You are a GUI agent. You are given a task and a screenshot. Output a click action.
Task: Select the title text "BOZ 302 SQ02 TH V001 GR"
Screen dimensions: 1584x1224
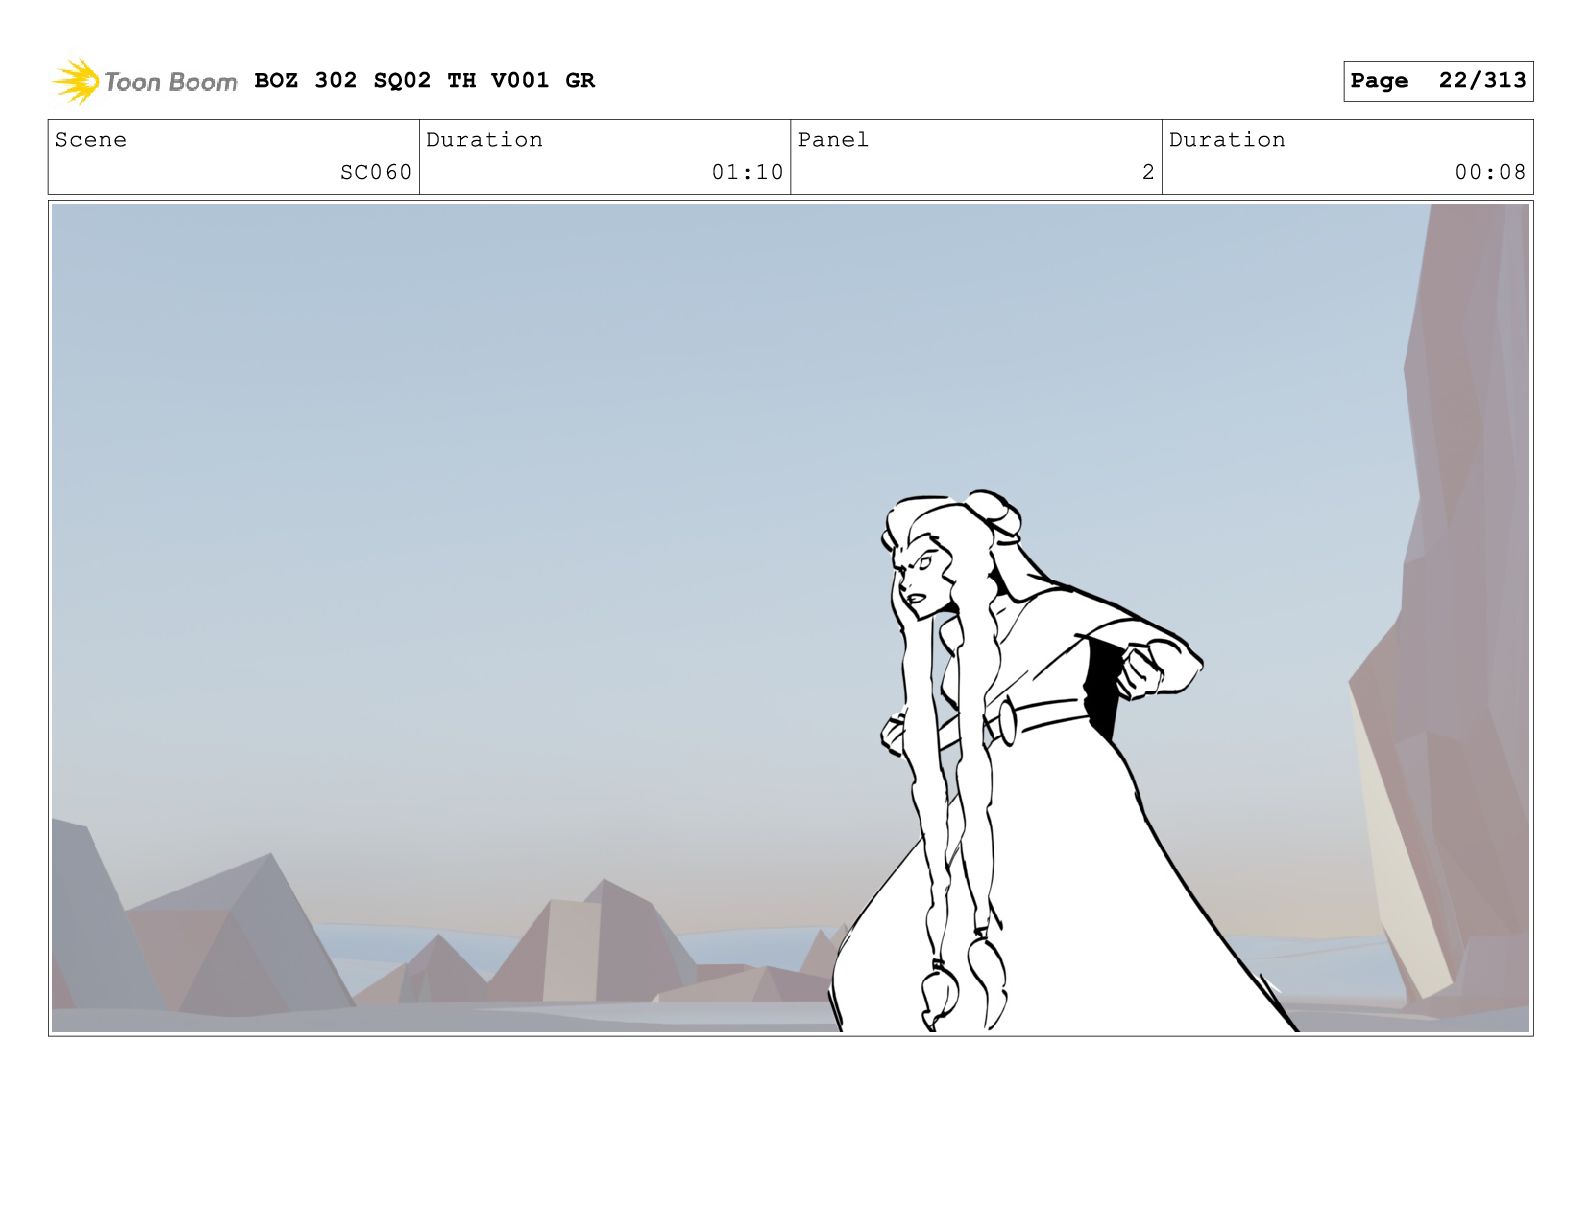[x=424, y=80]
